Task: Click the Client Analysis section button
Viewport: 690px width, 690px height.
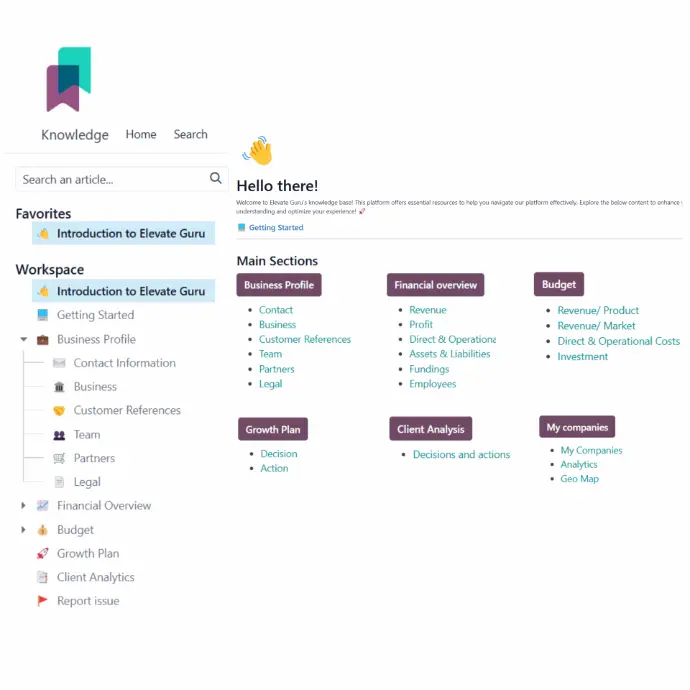Action: point(430,429)
